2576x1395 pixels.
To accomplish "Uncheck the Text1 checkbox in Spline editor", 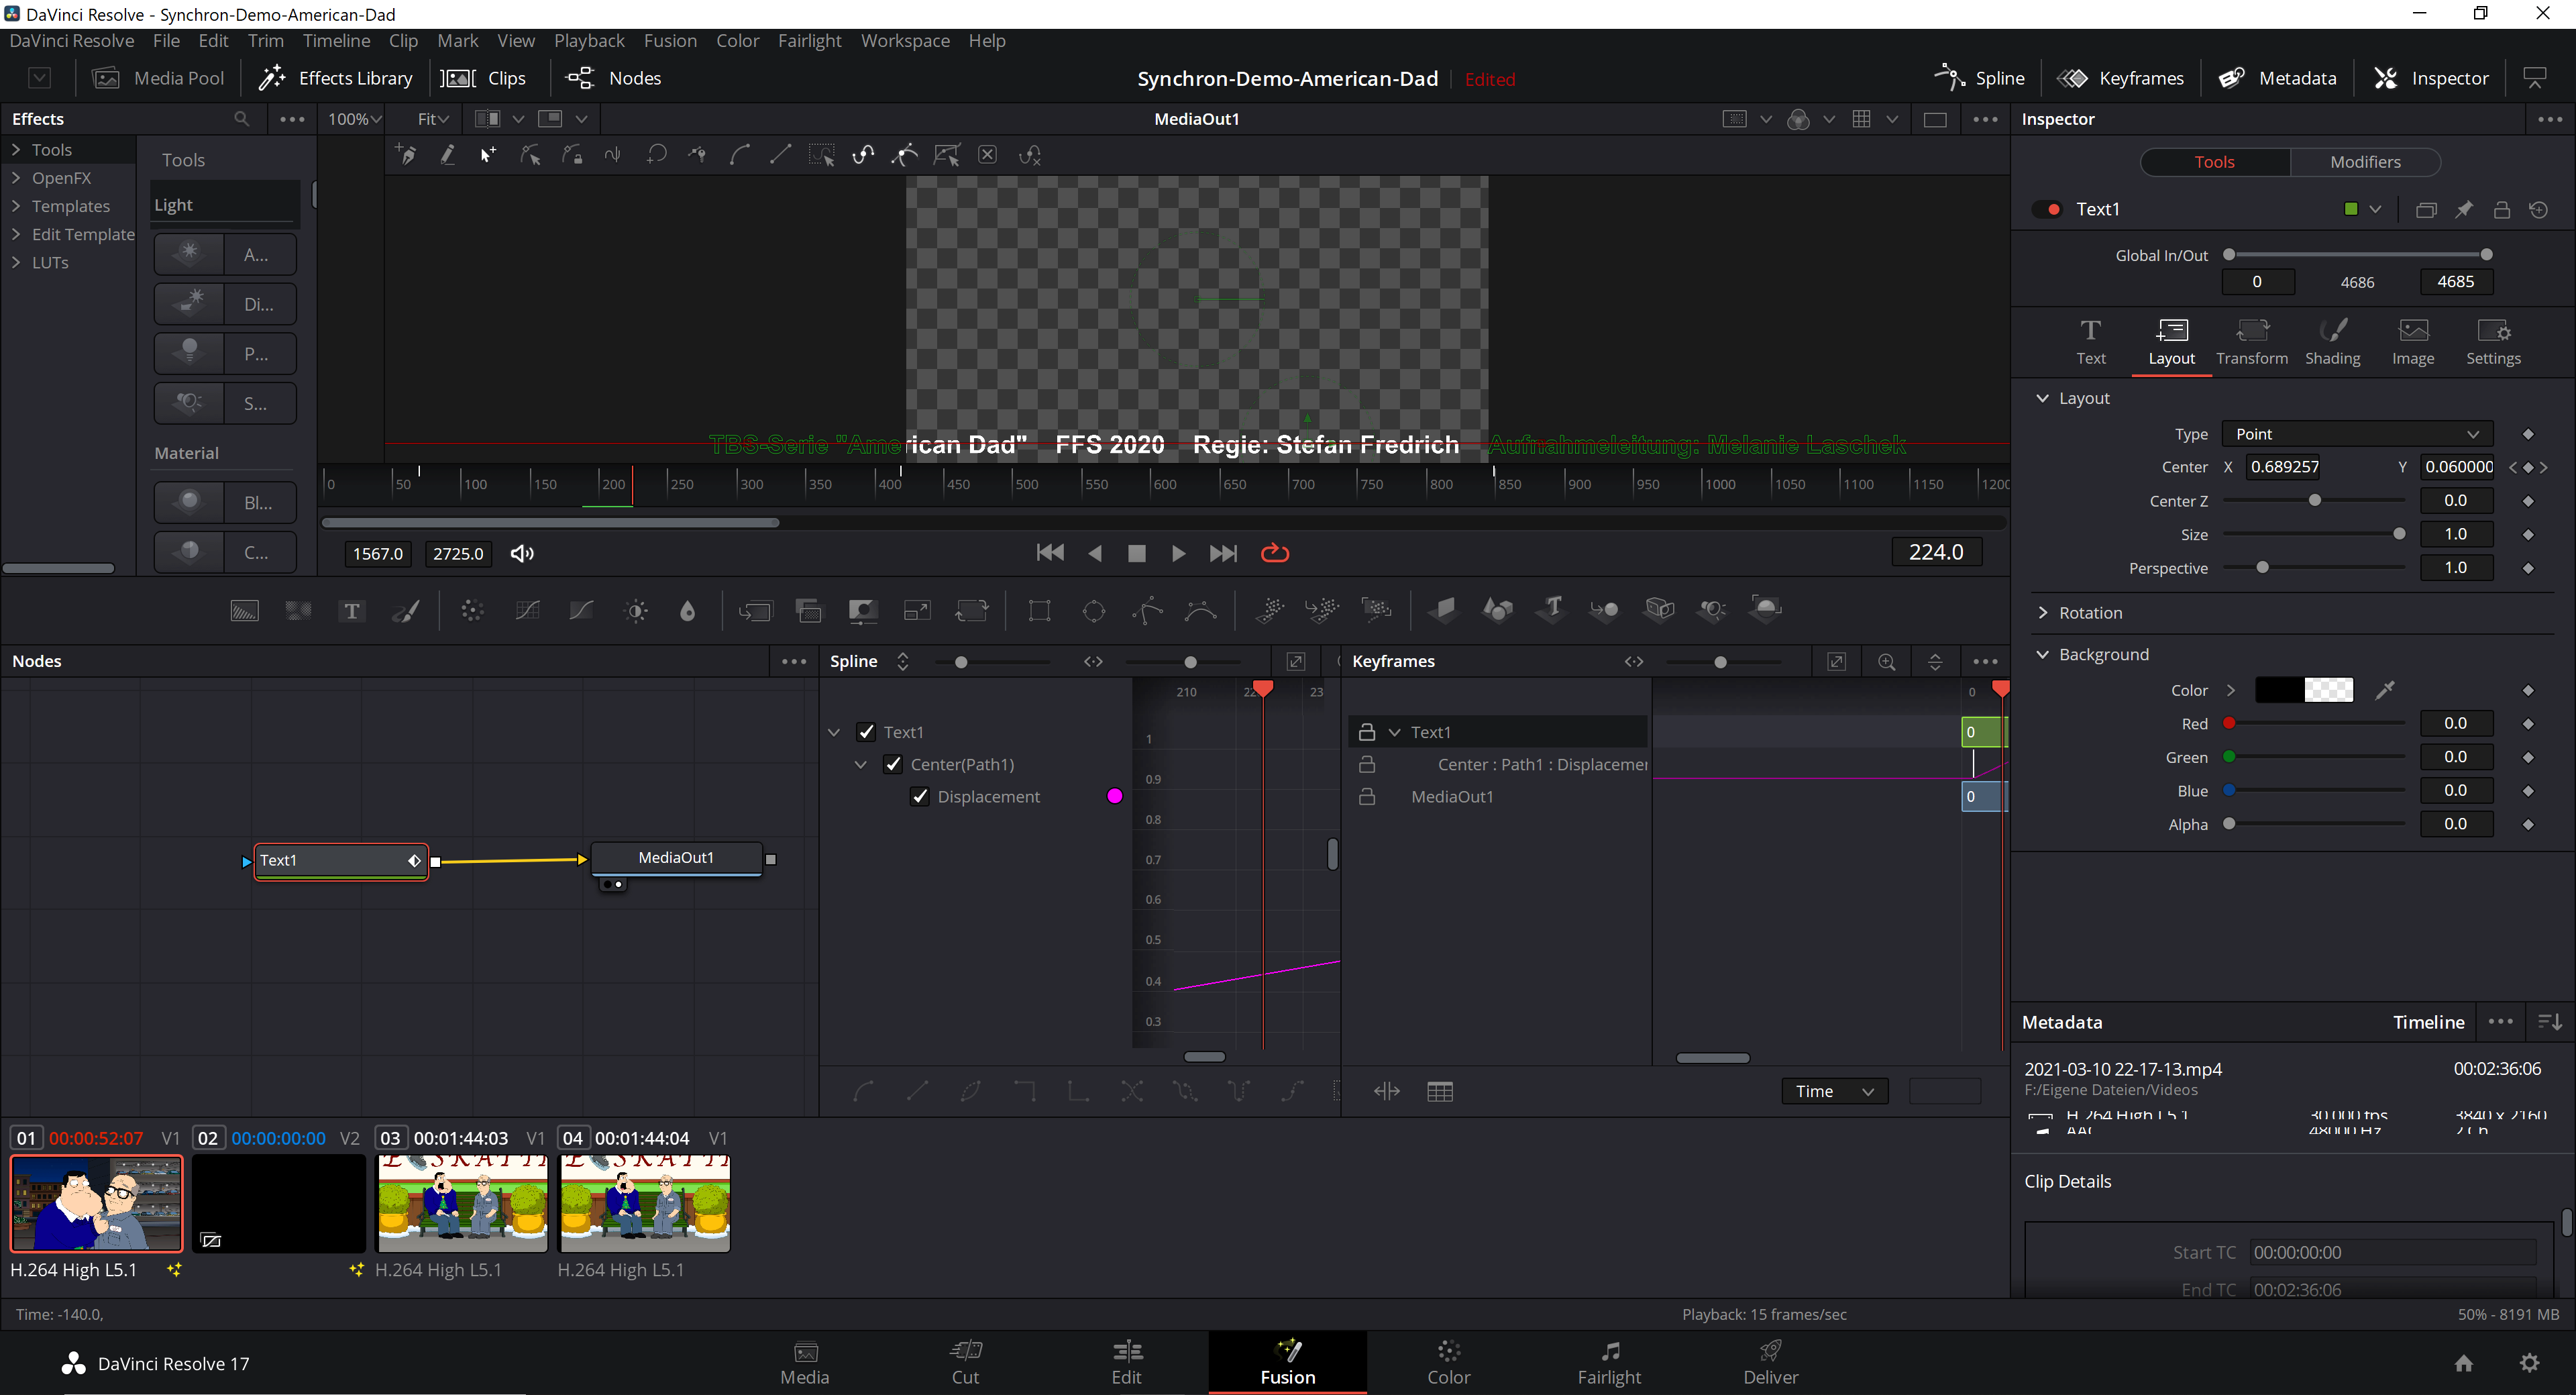I will tap(866, 732).
